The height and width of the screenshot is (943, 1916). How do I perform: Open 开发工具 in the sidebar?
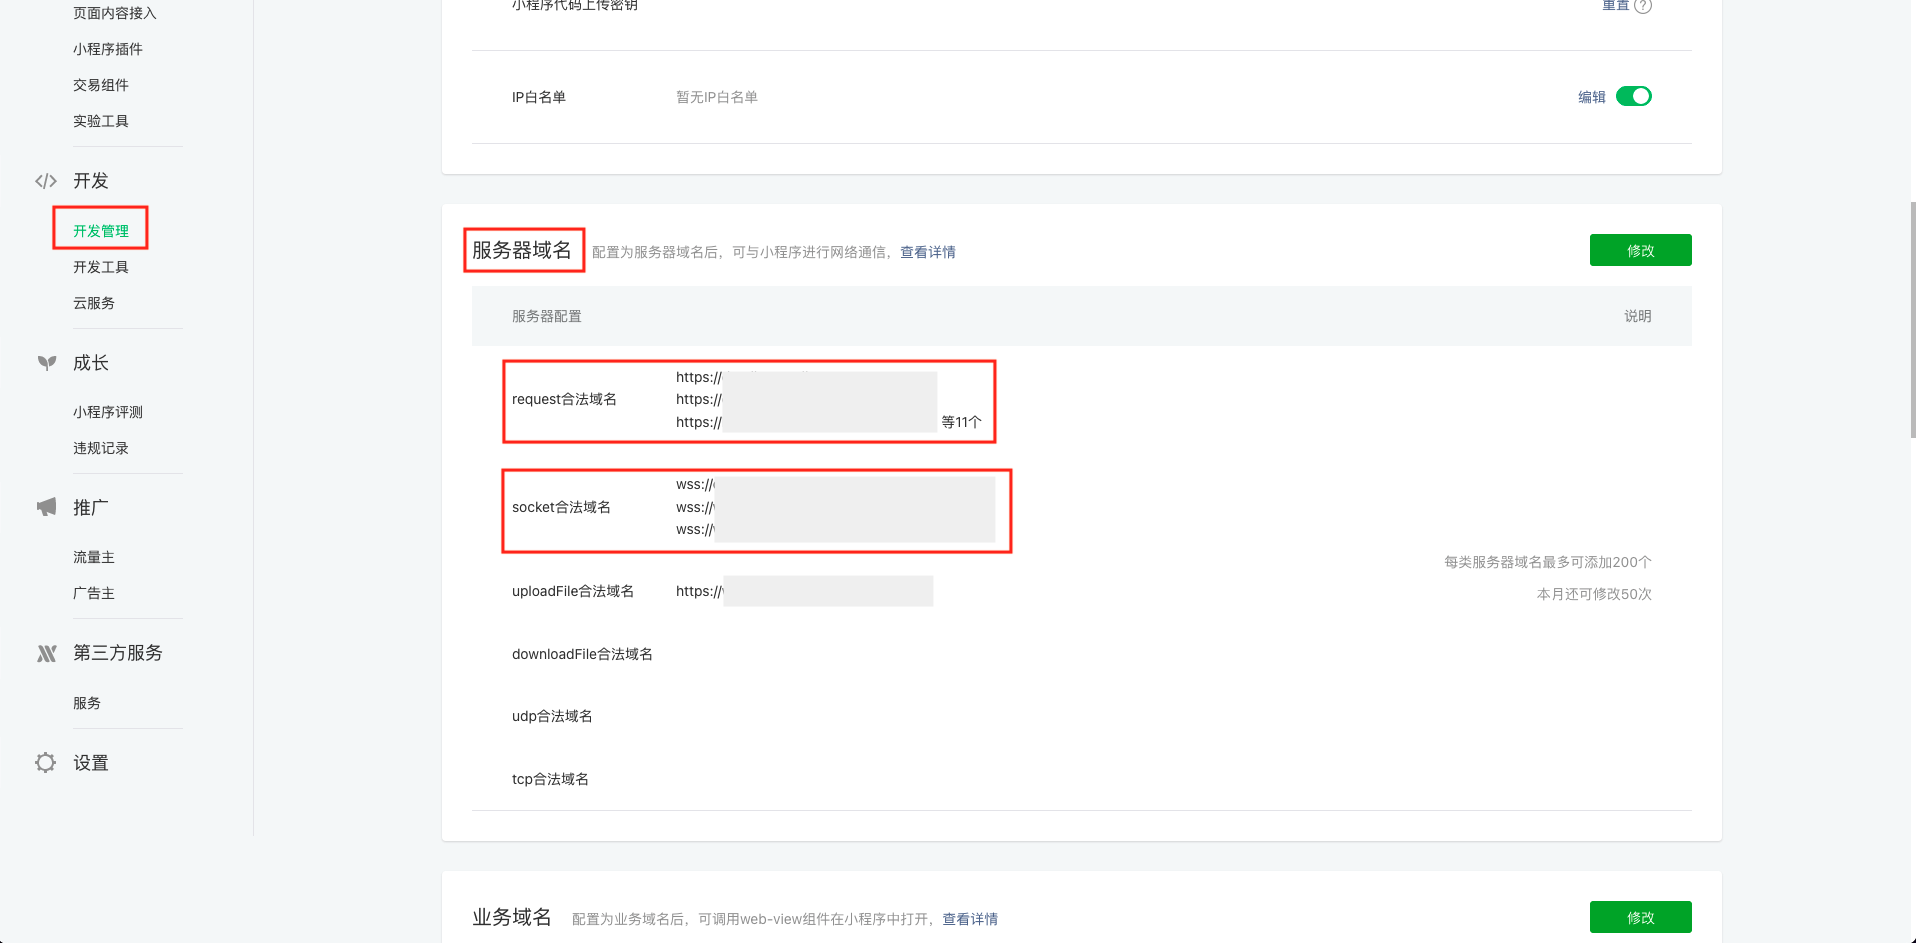tap(101, 267)
